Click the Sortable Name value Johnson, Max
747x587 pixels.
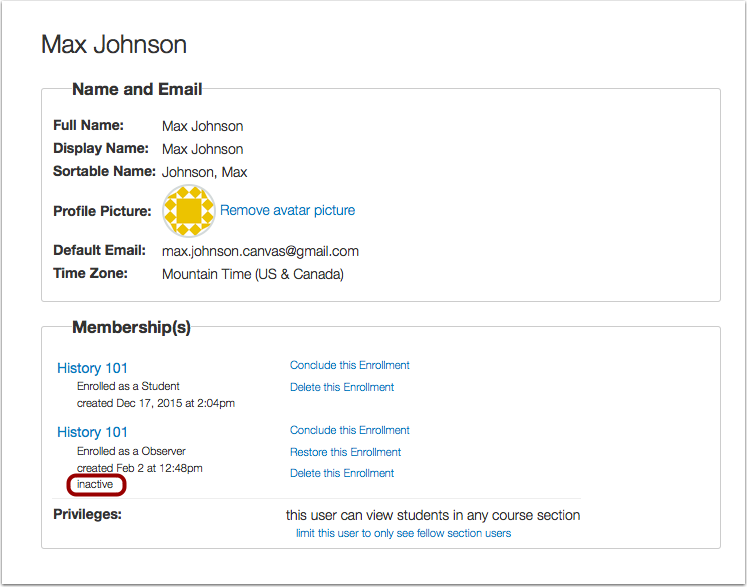[204, 172]
